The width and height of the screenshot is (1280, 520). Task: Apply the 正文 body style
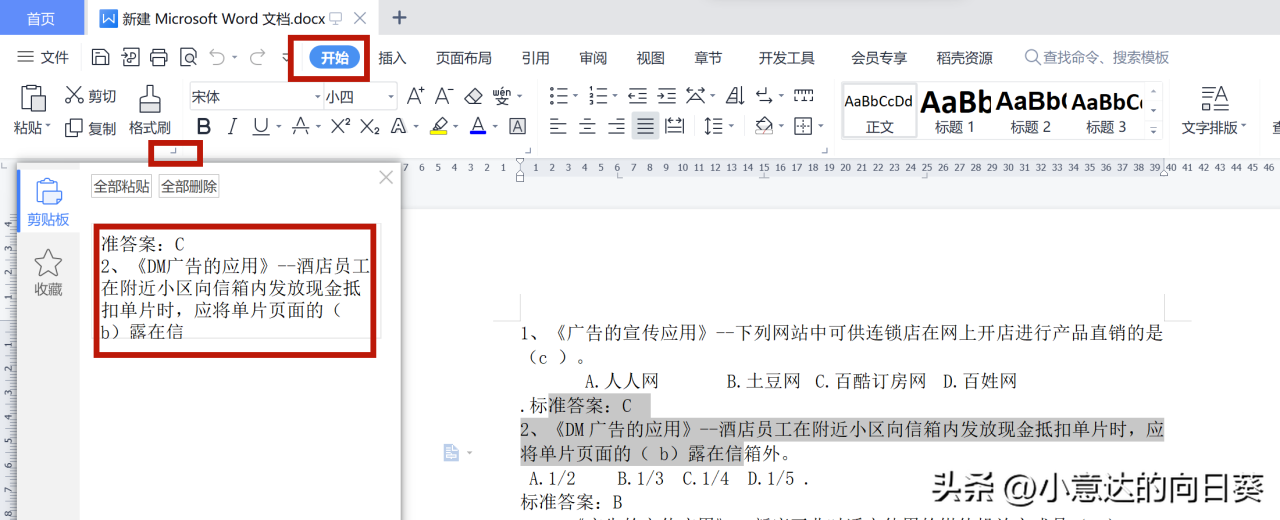click(x=879, y=110)
